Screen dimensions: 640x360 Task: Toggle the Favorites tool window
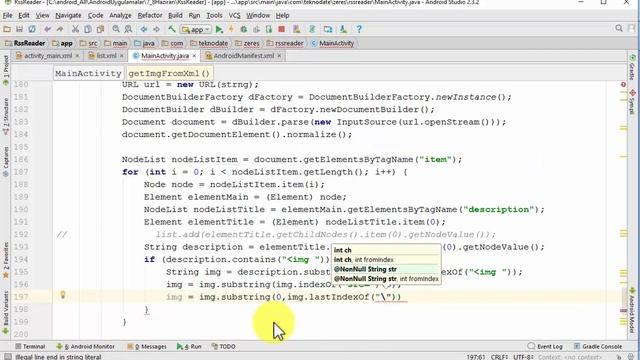pyautogui.click(x=5, y=260)
